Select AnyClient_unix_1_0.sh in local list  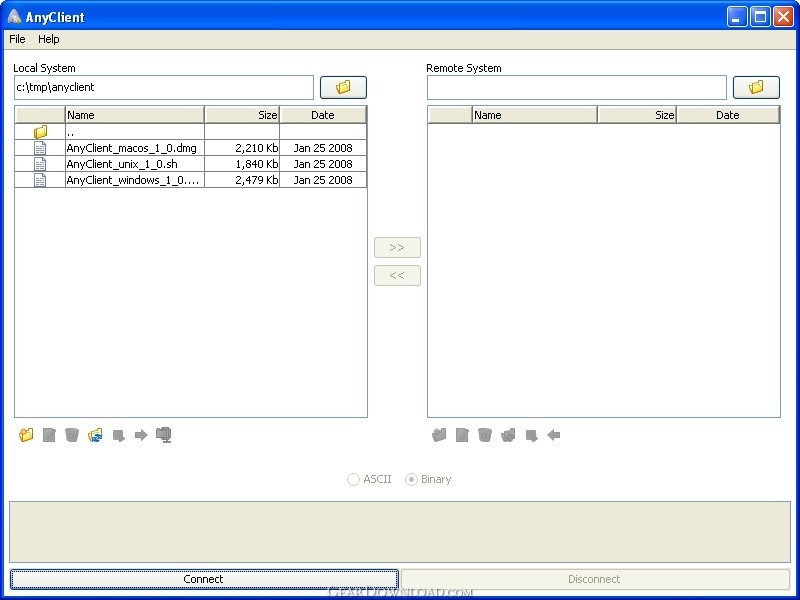point(191,164)
